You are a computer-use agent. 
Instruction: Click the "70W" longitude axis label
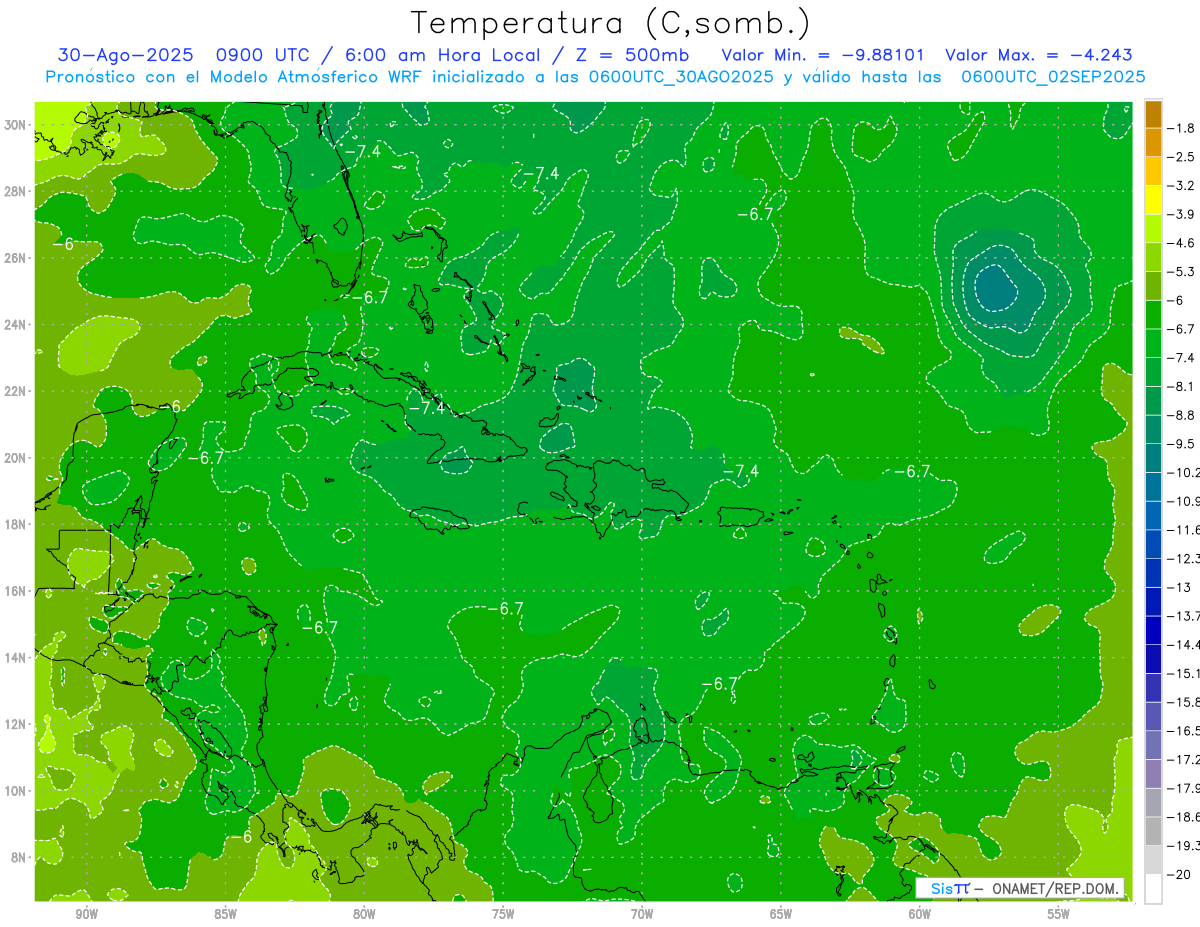[x=642, y=914]
